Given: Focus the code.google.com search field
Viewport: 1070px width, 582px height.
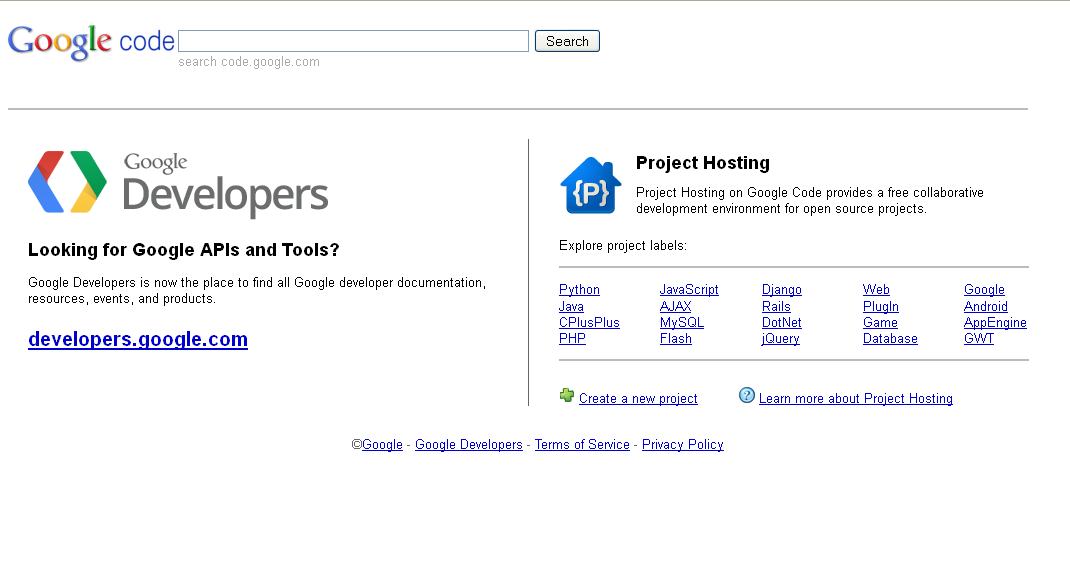Looking at the screenshot, I should (353, 41).
